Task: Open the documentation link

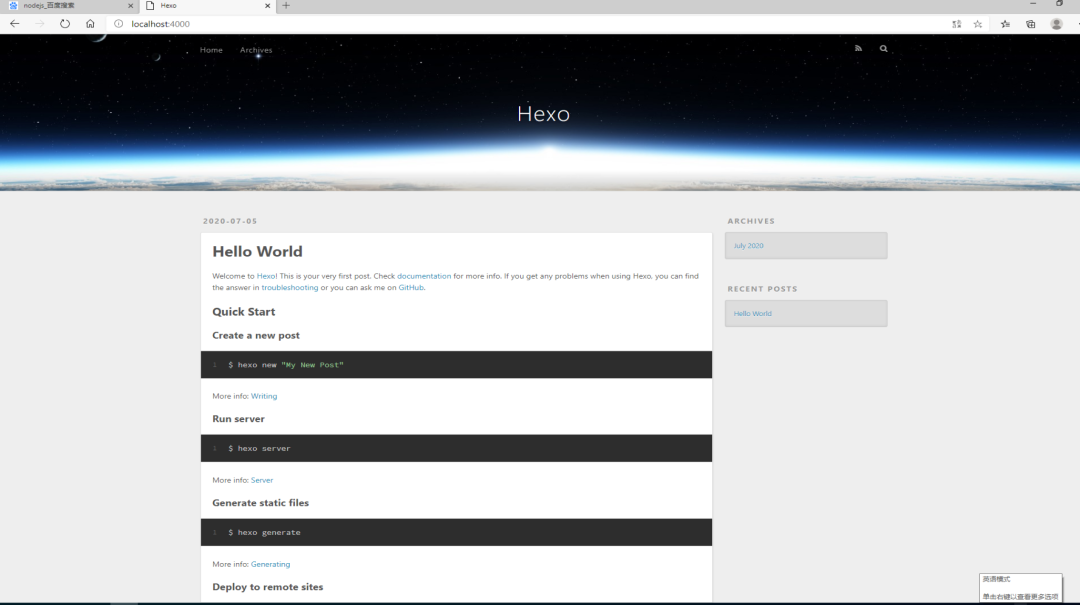Action: coord(424,276)
